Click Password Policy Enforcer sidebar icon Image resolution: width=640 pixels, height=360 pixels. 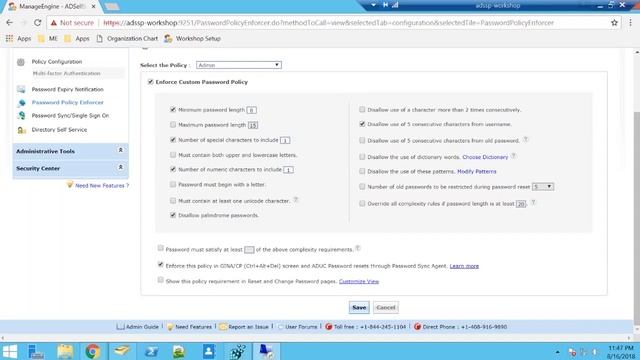tap(22, 103)
